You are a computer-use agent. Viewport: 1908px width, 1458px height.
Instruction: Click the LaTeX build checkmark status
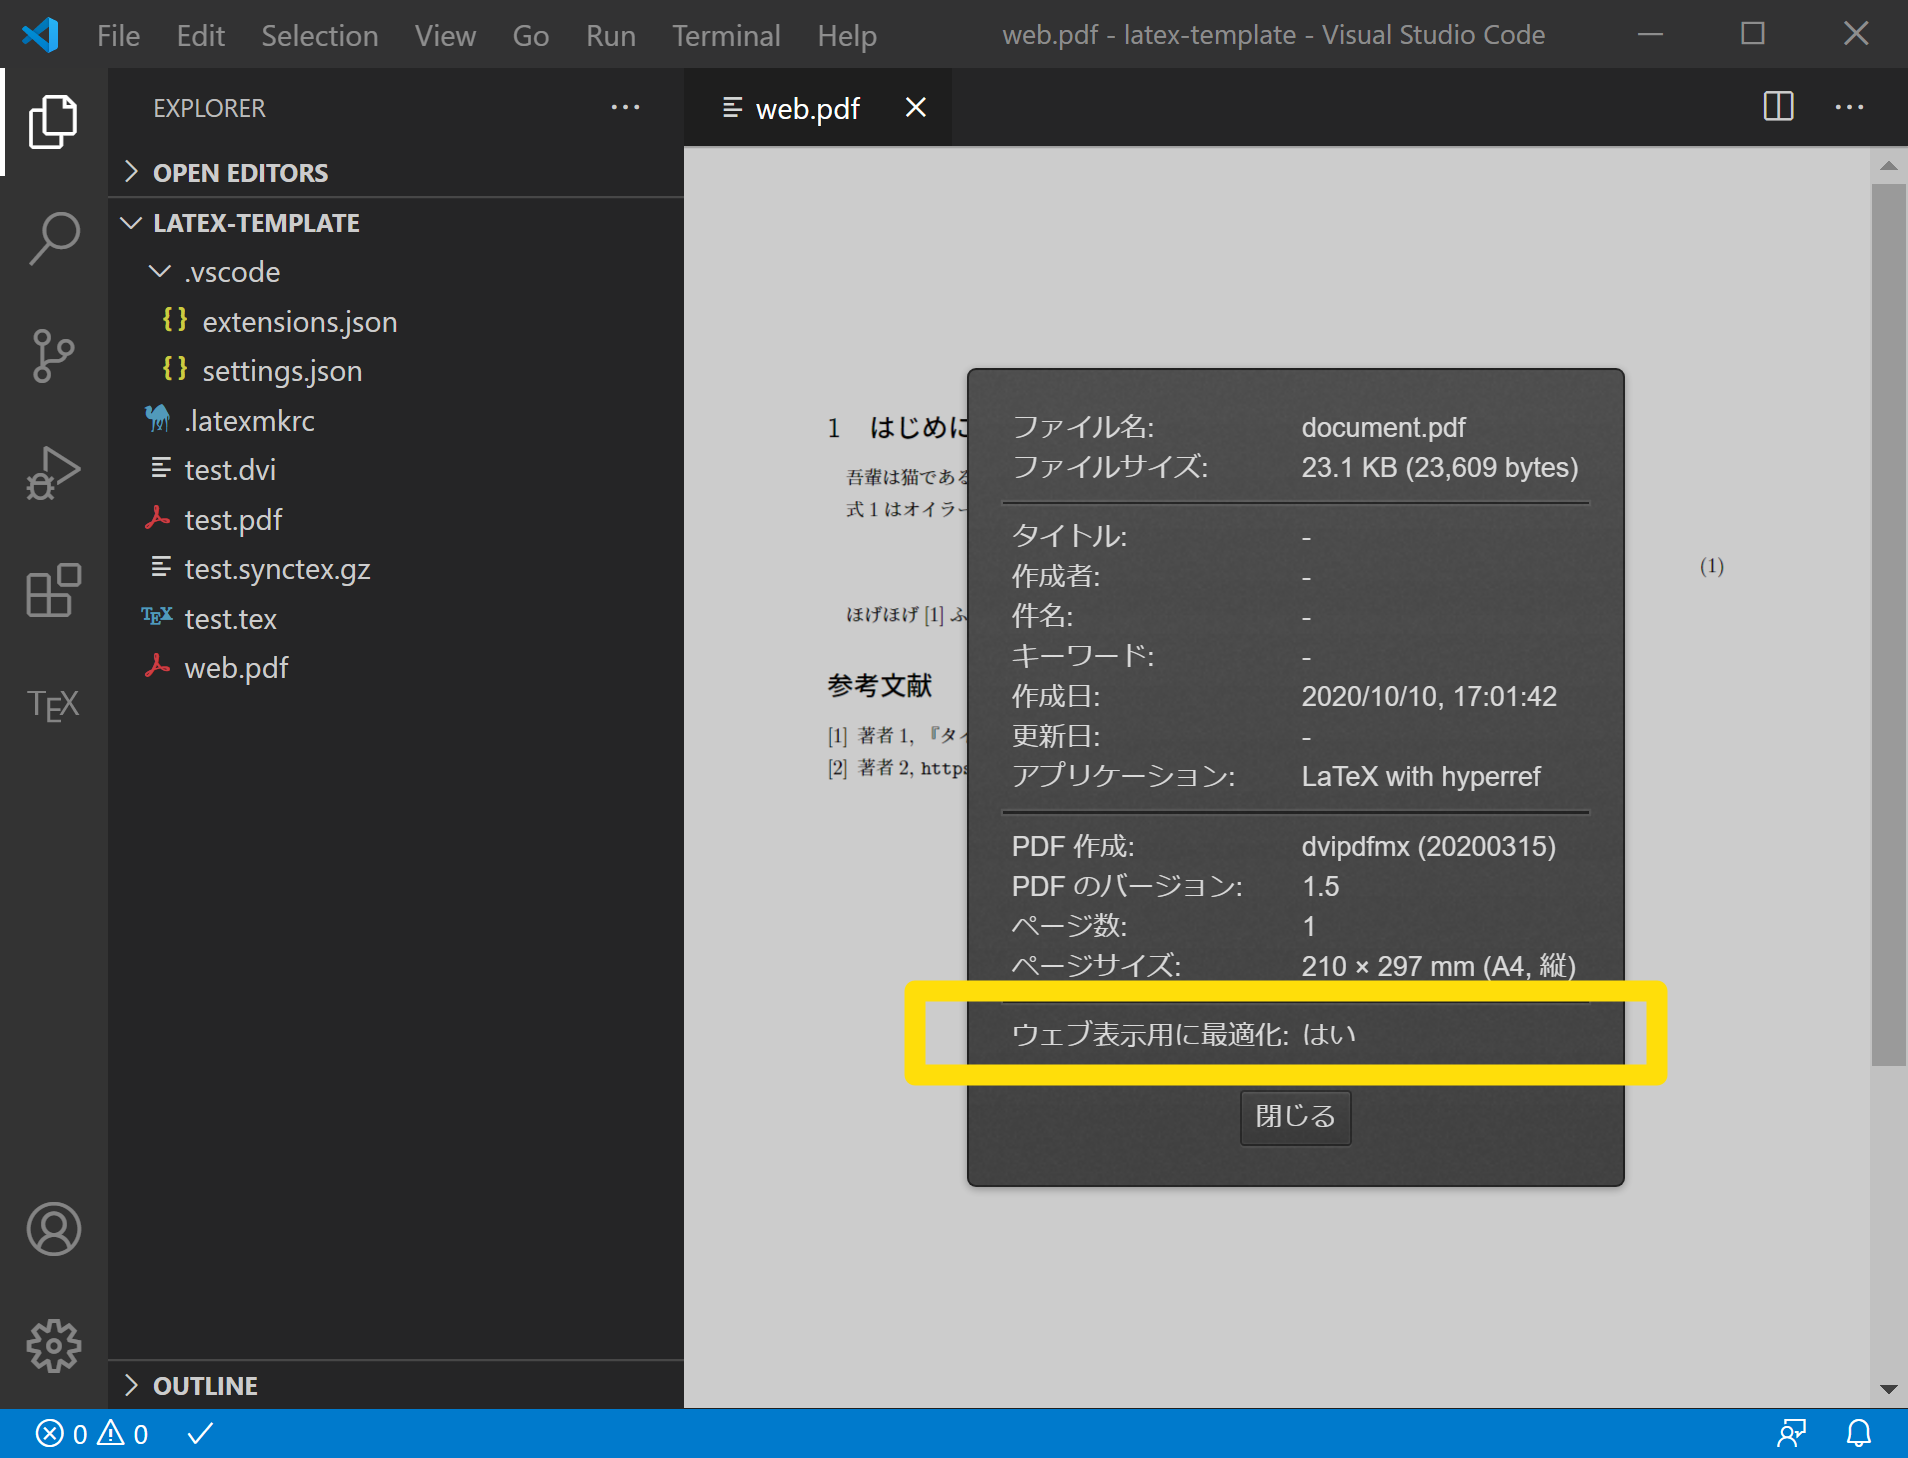point(200,1434)
